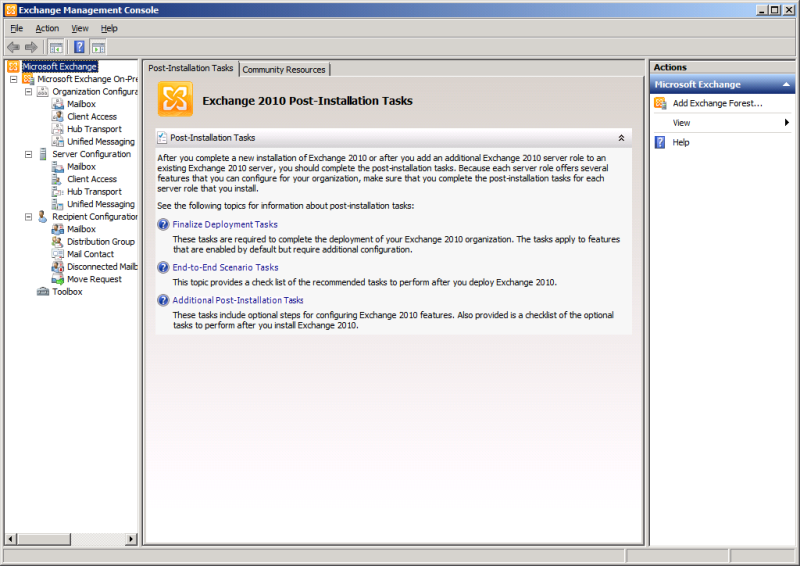Select Distribution Group in the tree
Screen dimensions: 800x566
100,242
